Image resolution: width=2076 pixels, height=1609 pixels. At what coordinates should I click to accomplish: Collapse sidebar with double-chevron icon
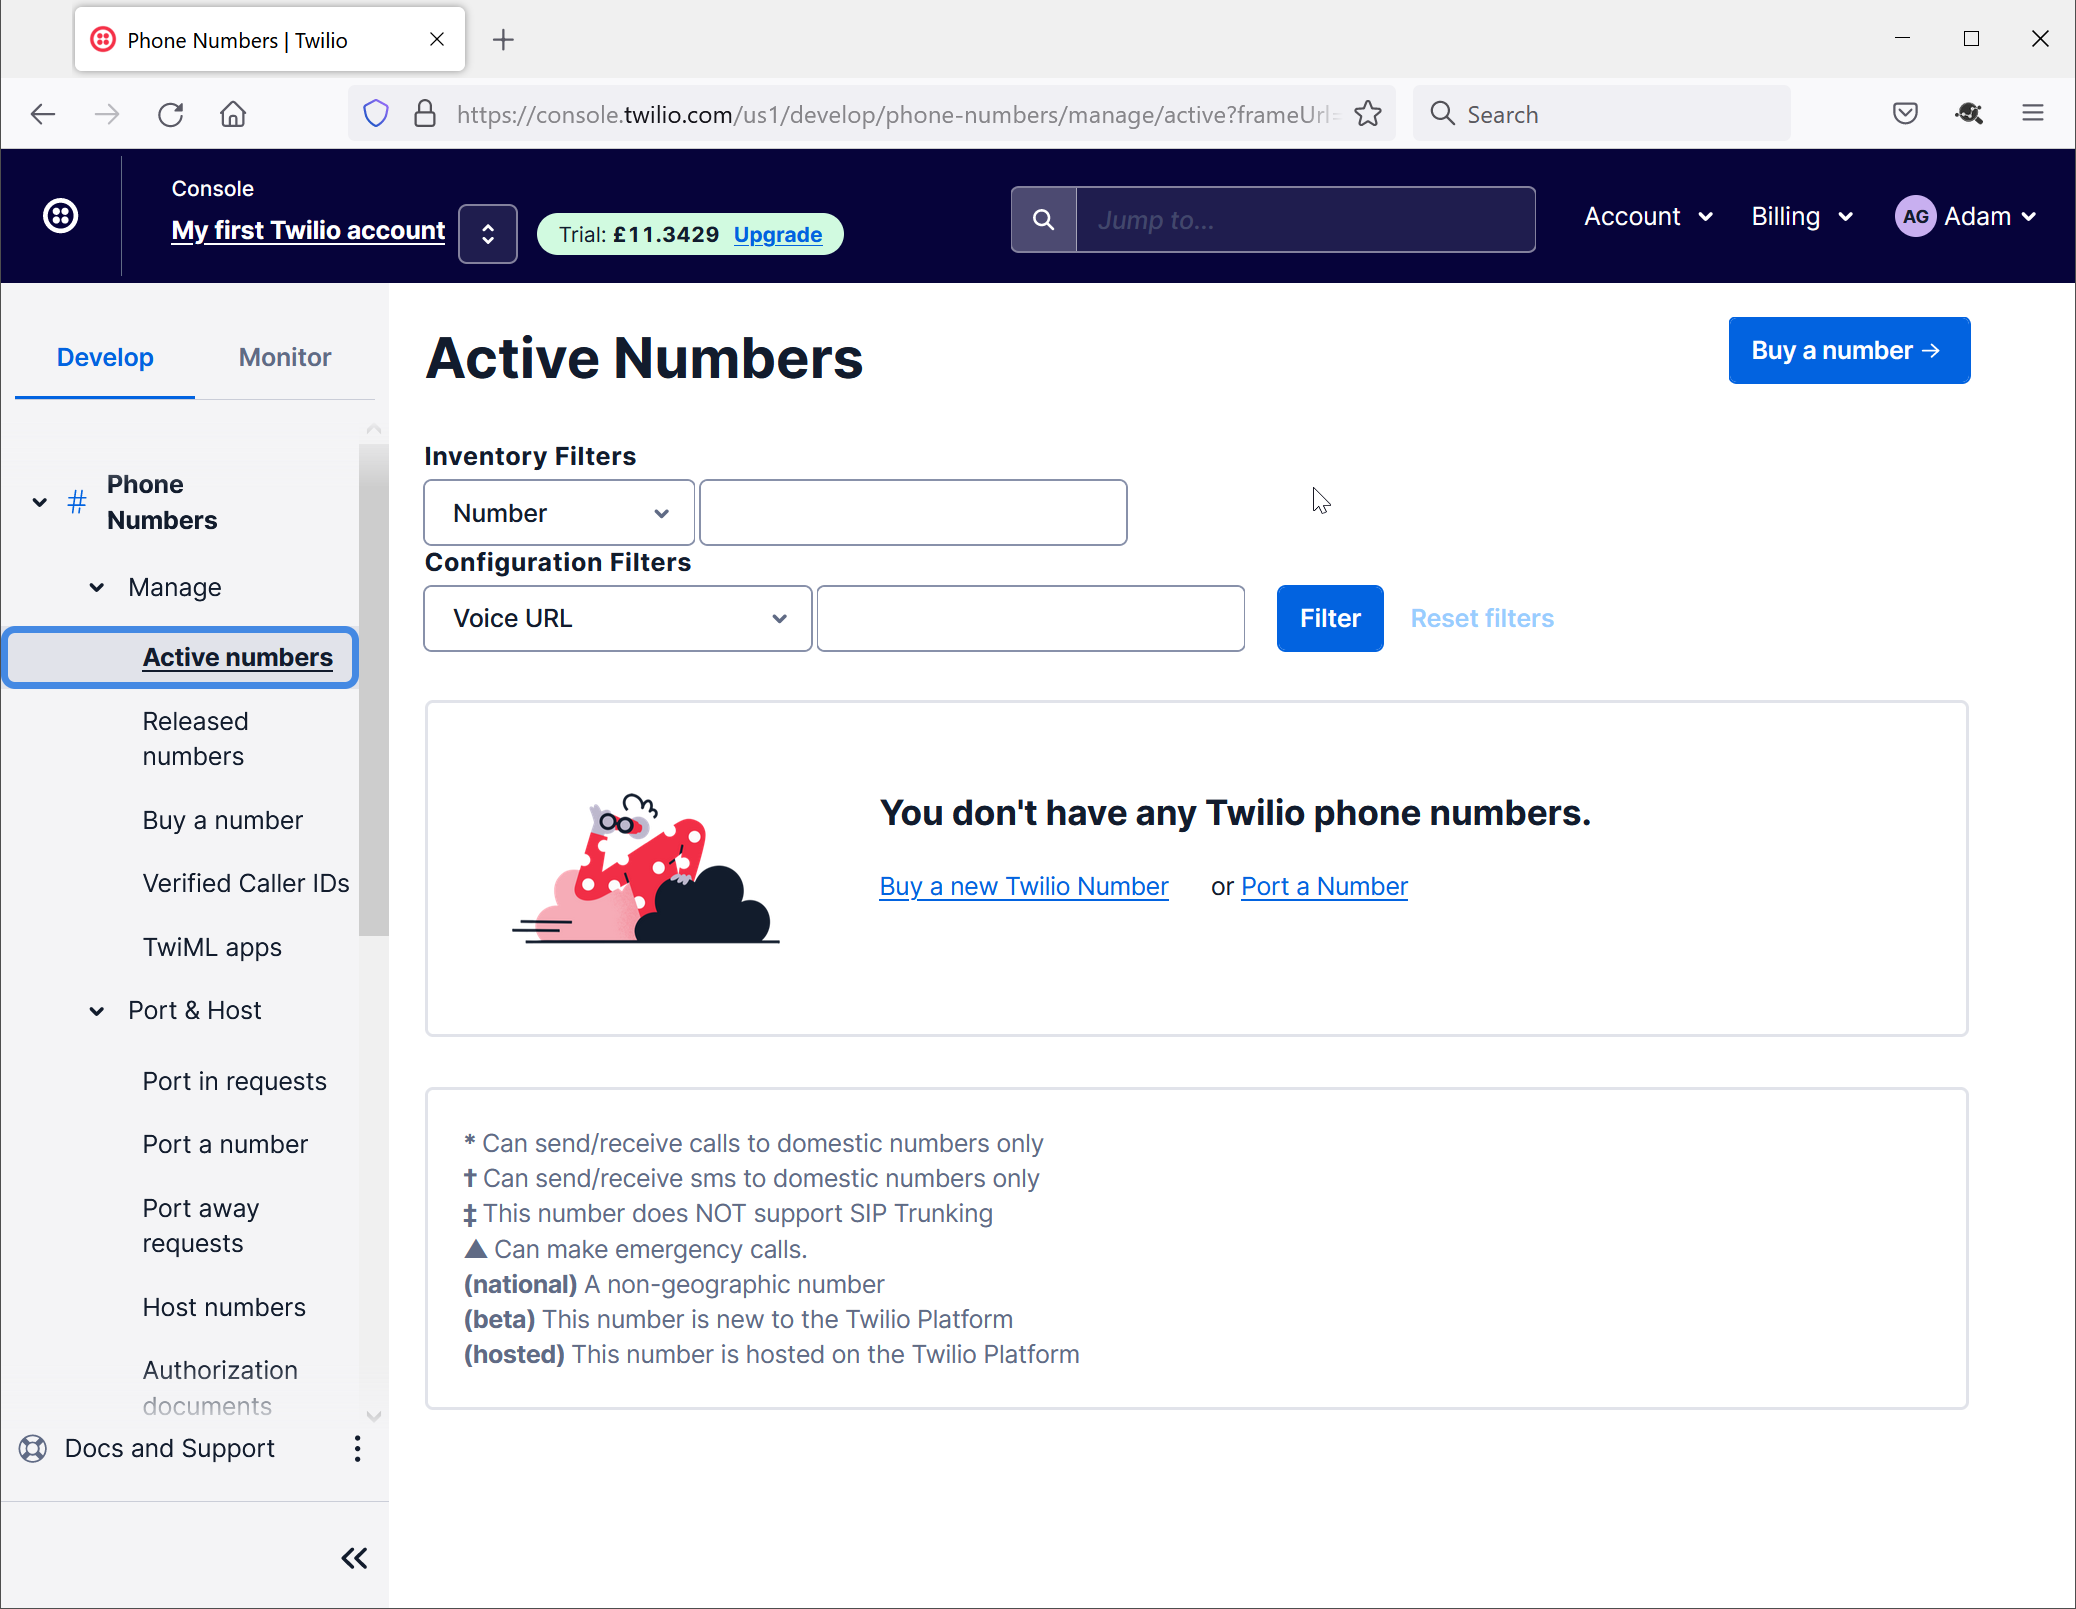pyautogui.click(x=354, y=1558)
